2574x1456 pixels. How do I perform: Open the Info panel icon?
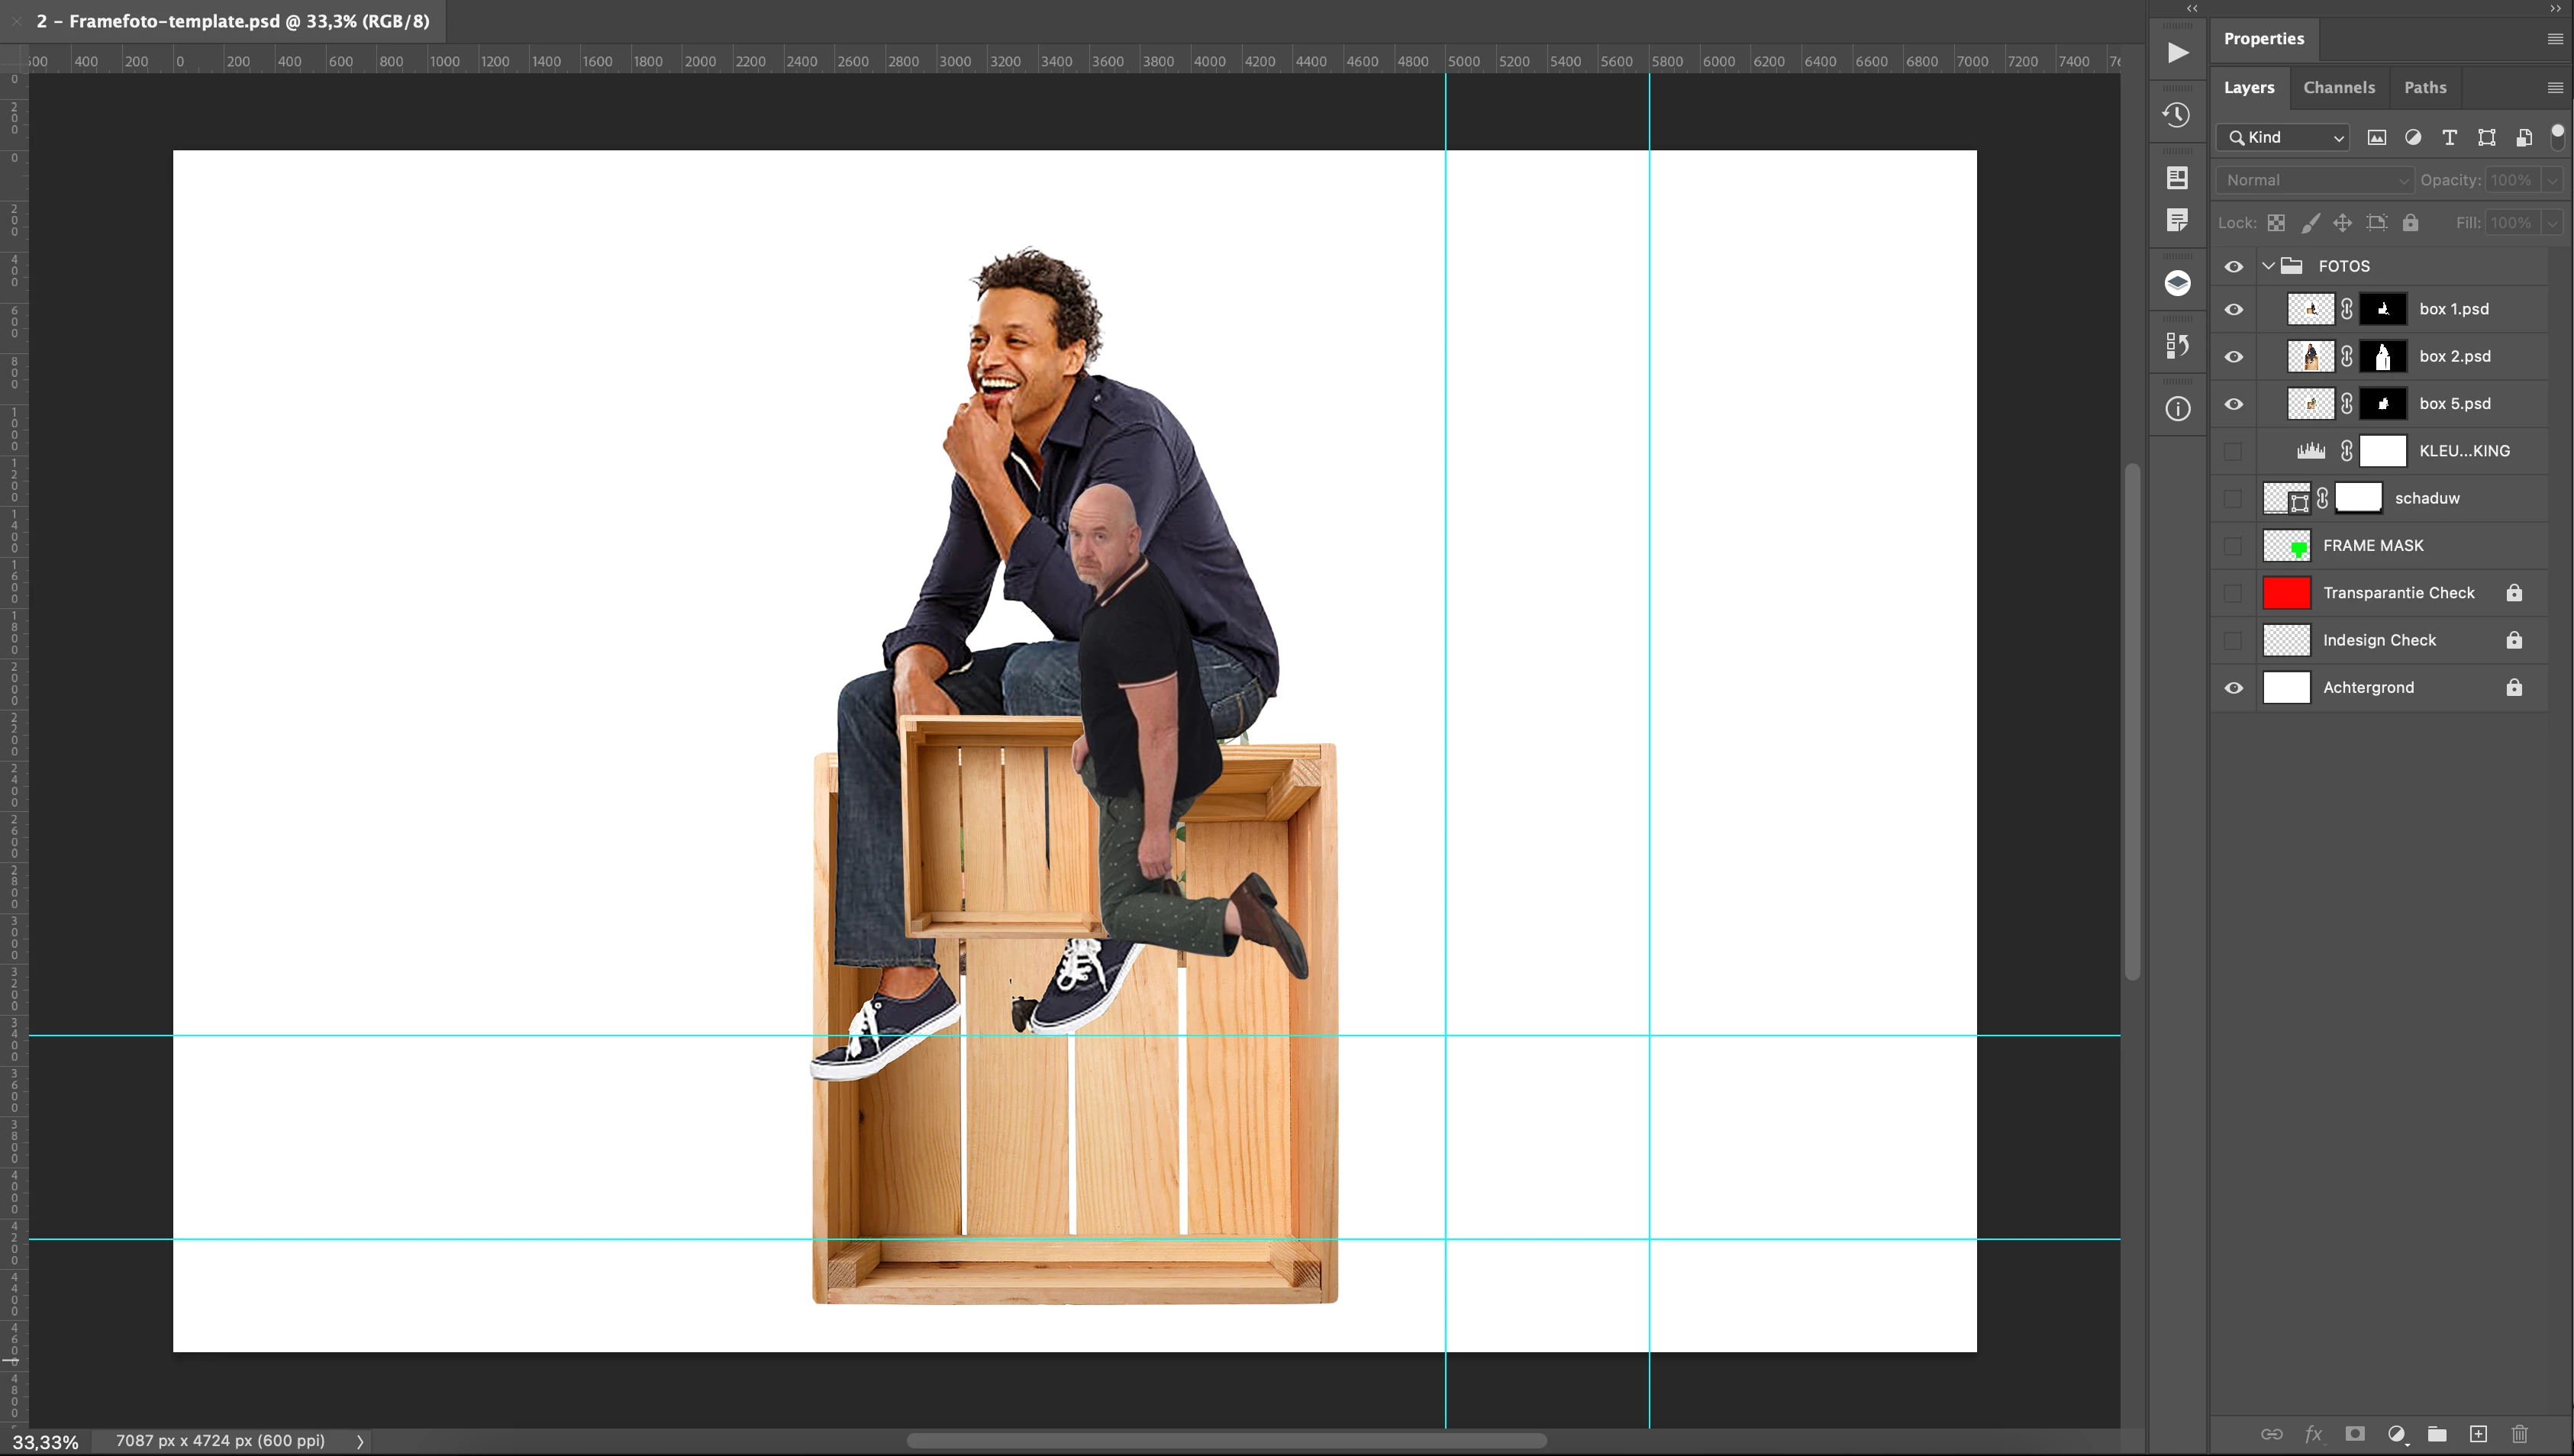(2177, 409)
